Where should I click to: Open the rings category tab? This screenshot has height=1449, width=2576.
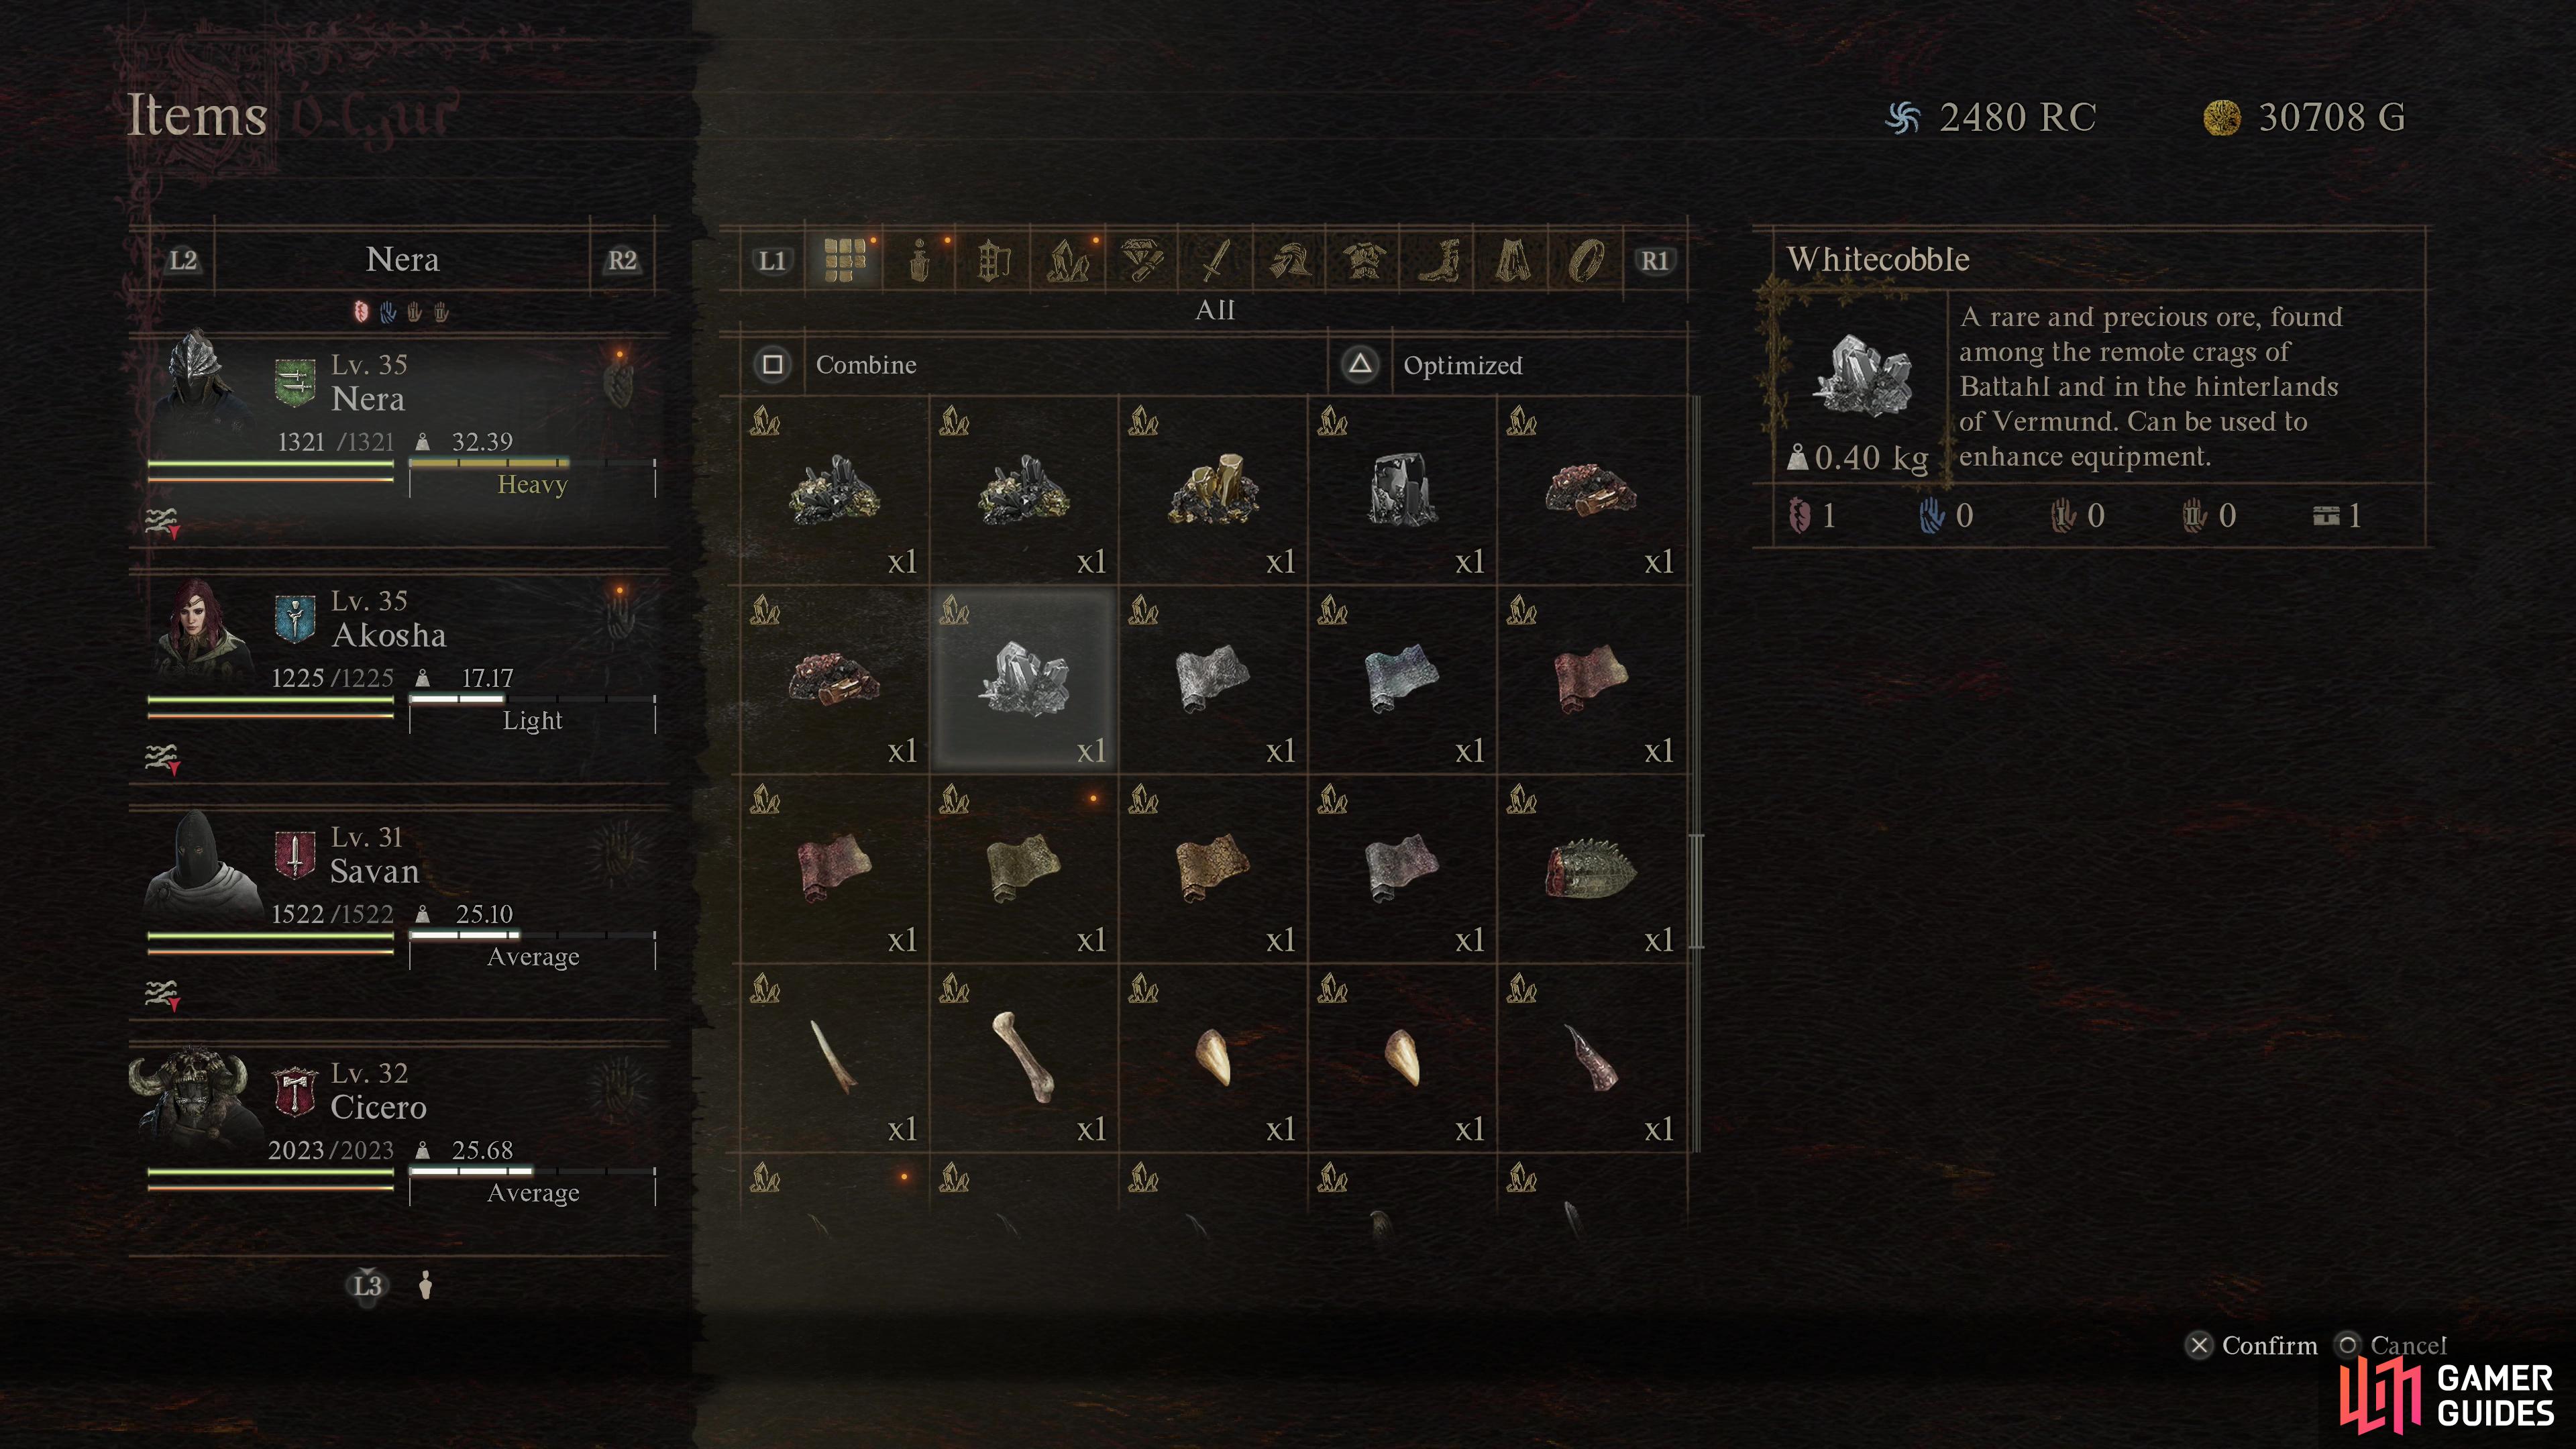click(1586, 260)
